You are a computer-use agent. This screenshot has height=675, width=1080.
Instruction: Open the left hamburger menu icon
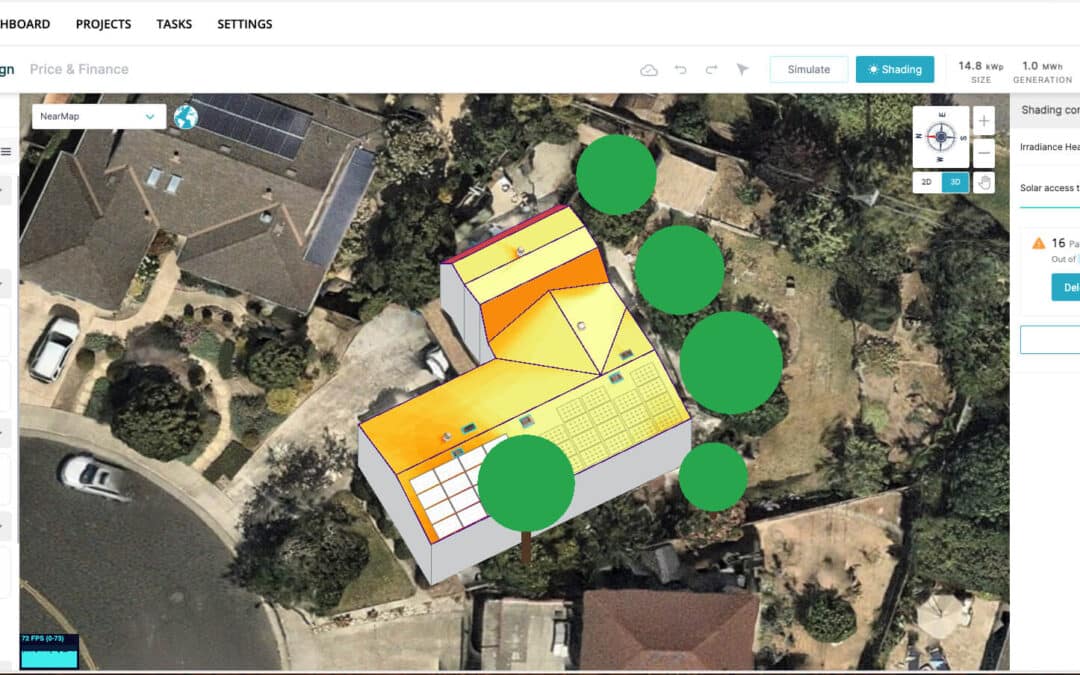pos(7,150)
